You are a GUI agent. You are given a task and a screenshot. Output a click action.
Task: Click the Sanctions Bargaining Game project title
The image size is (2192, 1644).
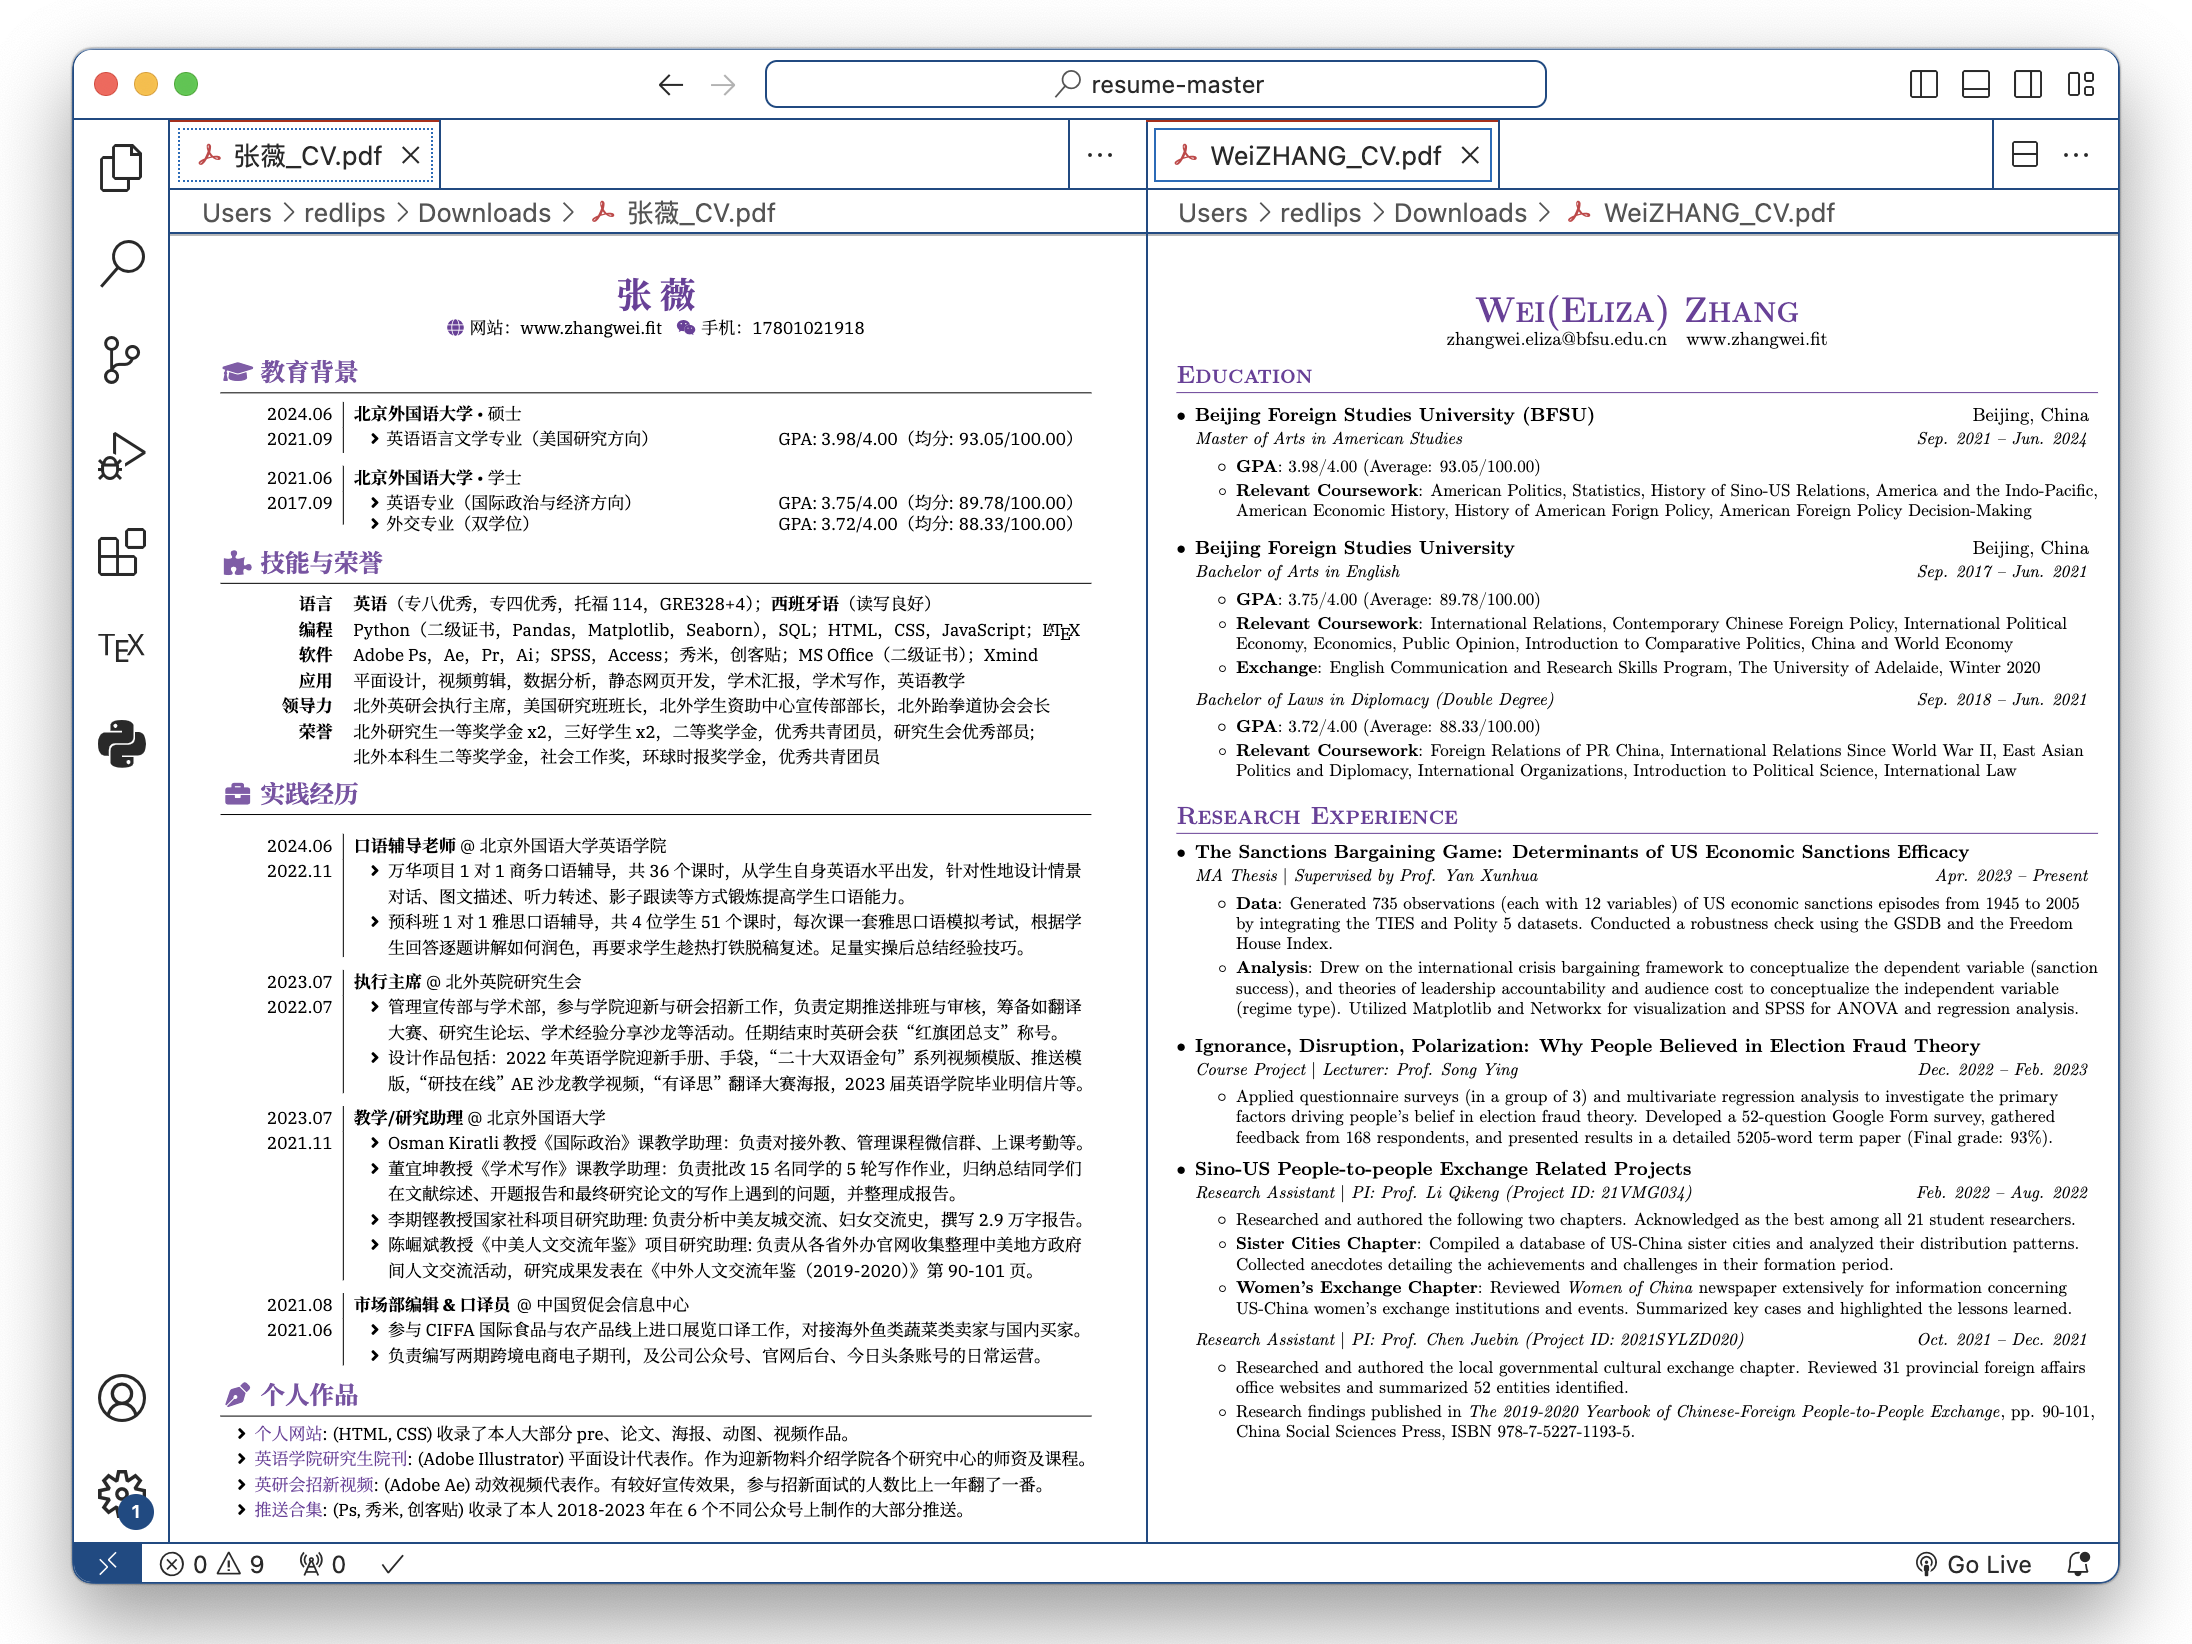[1581, 851]
